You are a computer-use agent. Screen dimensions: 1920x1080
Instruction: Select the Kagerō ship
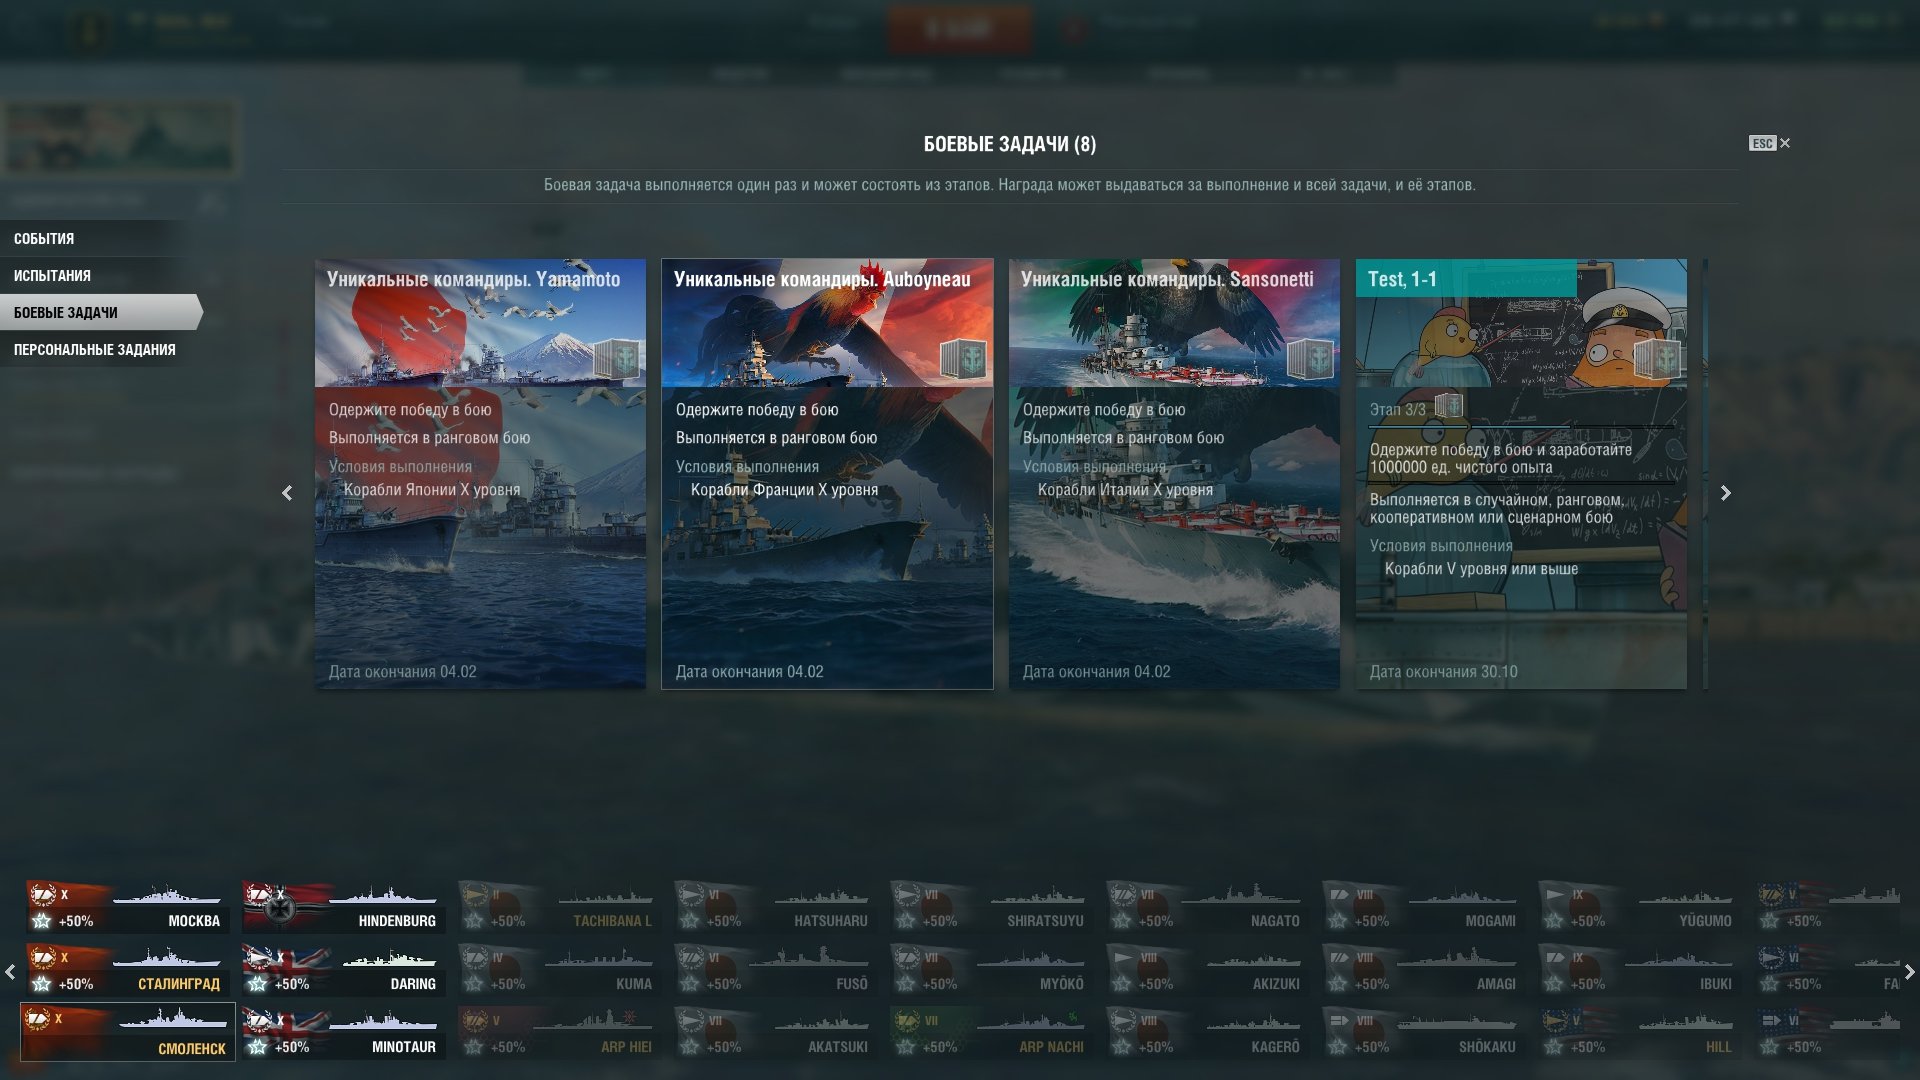coord(1208,1033)
